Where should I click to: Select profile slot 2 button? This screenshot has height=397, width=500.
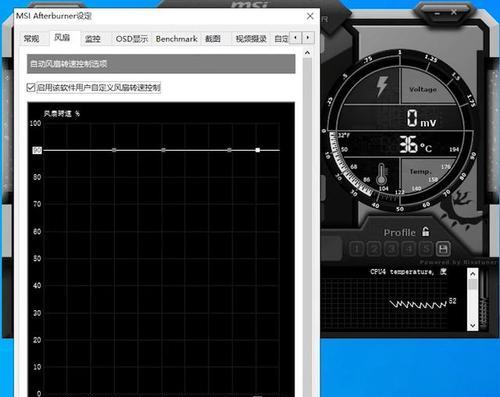[374, 249]
